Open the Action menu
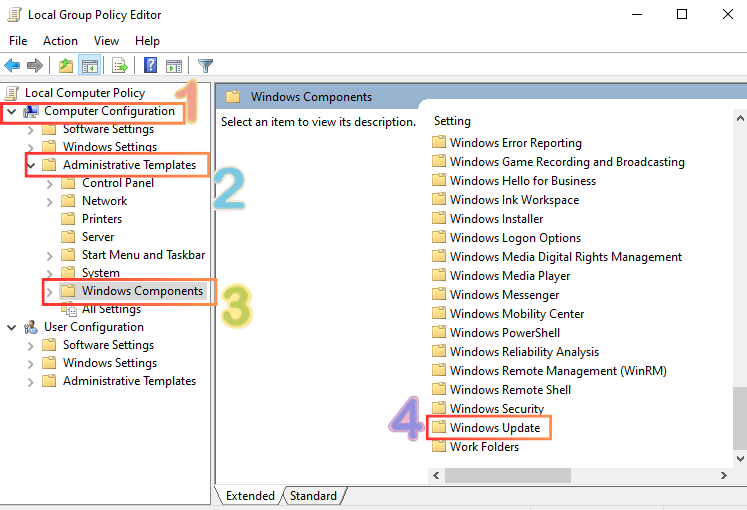 pyautogui.click(x=60, y=41)
